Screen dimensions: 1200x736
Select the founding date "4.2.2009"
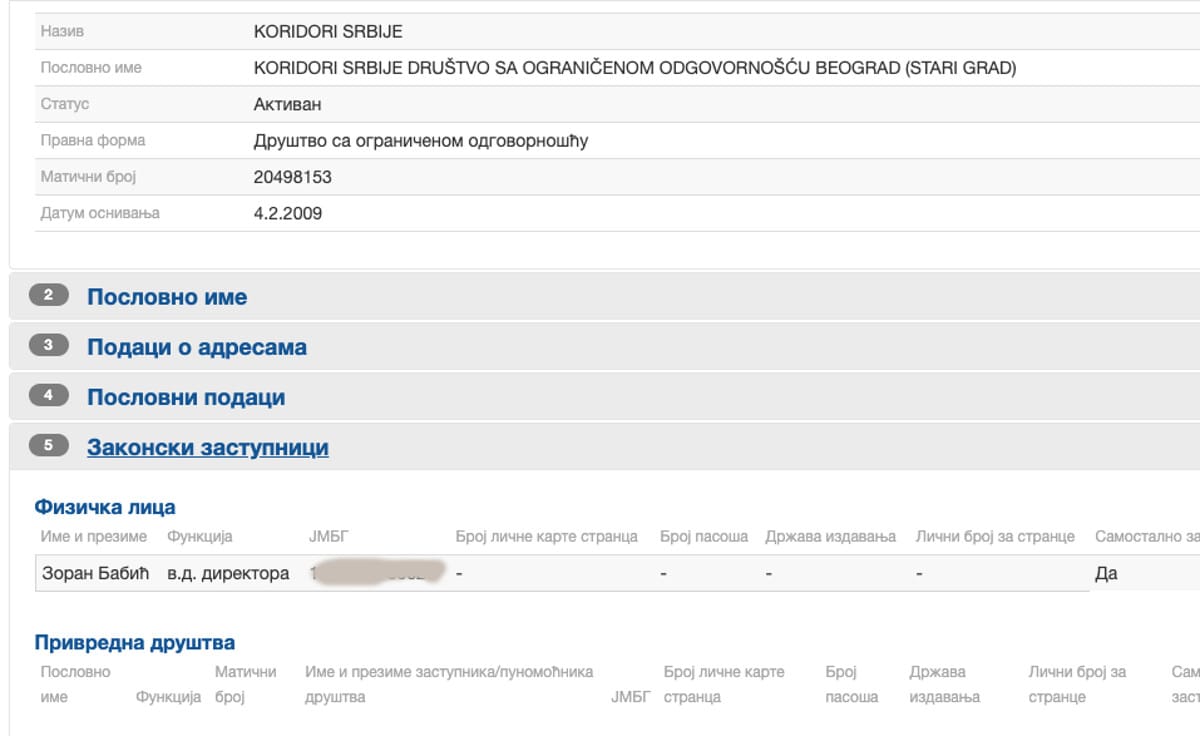coord(285,212)
